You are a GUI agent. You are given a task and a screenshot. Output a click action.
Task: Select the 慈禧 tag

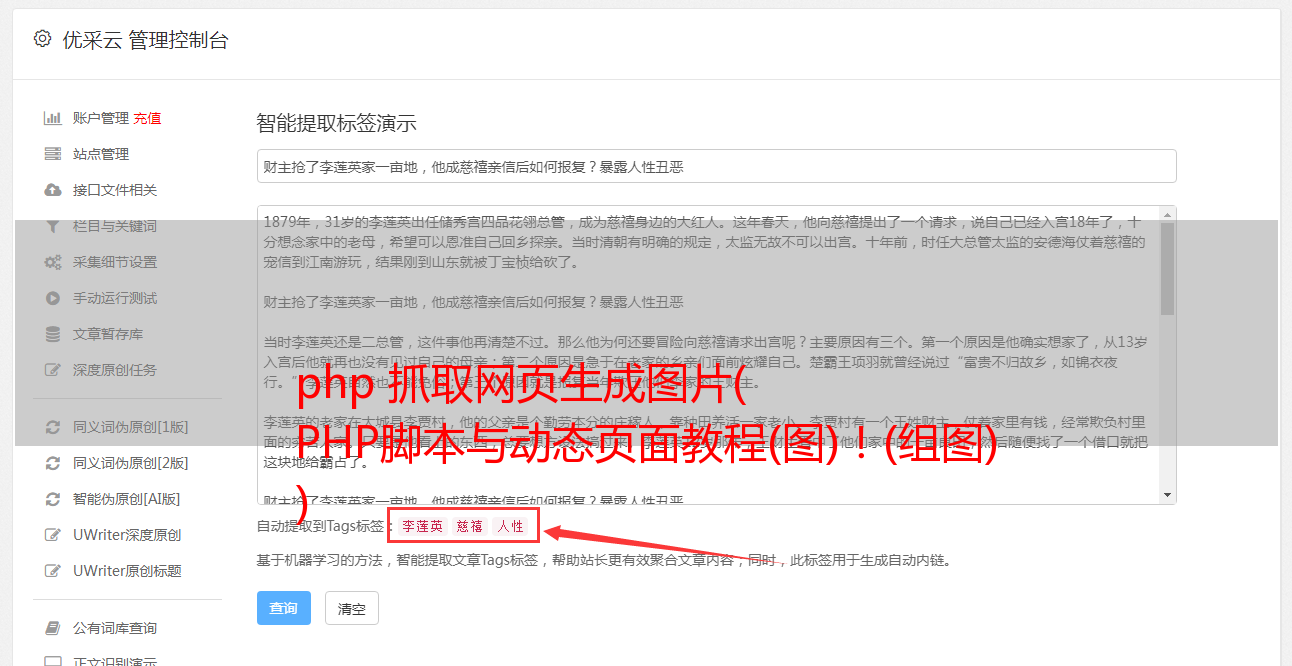coord(470,526)
